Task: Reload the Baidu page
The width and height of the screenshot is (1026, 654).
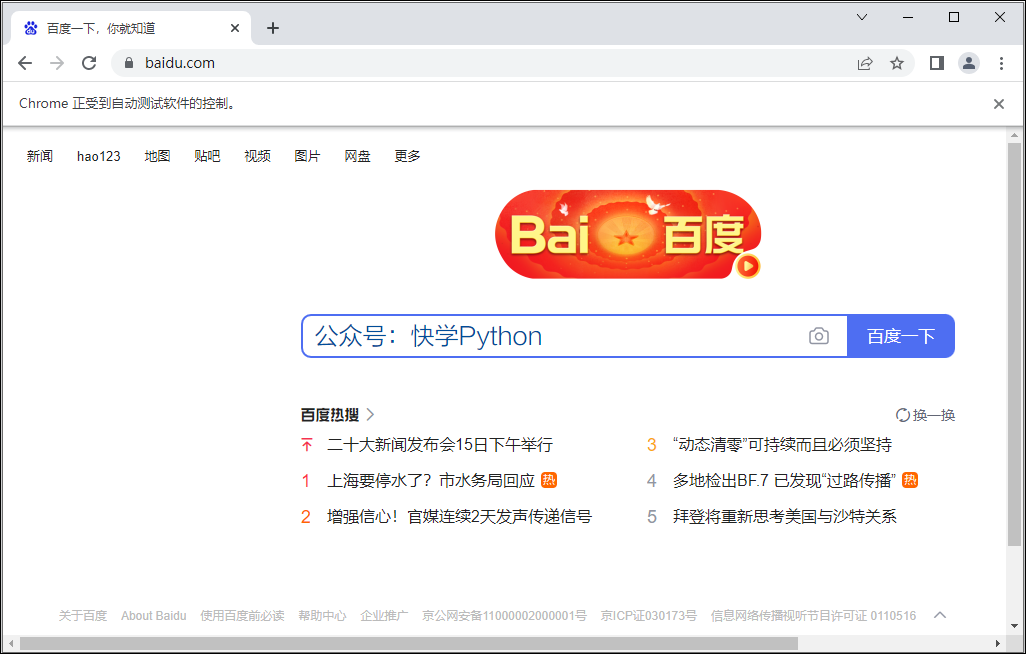Action: (x=89, y=63)
